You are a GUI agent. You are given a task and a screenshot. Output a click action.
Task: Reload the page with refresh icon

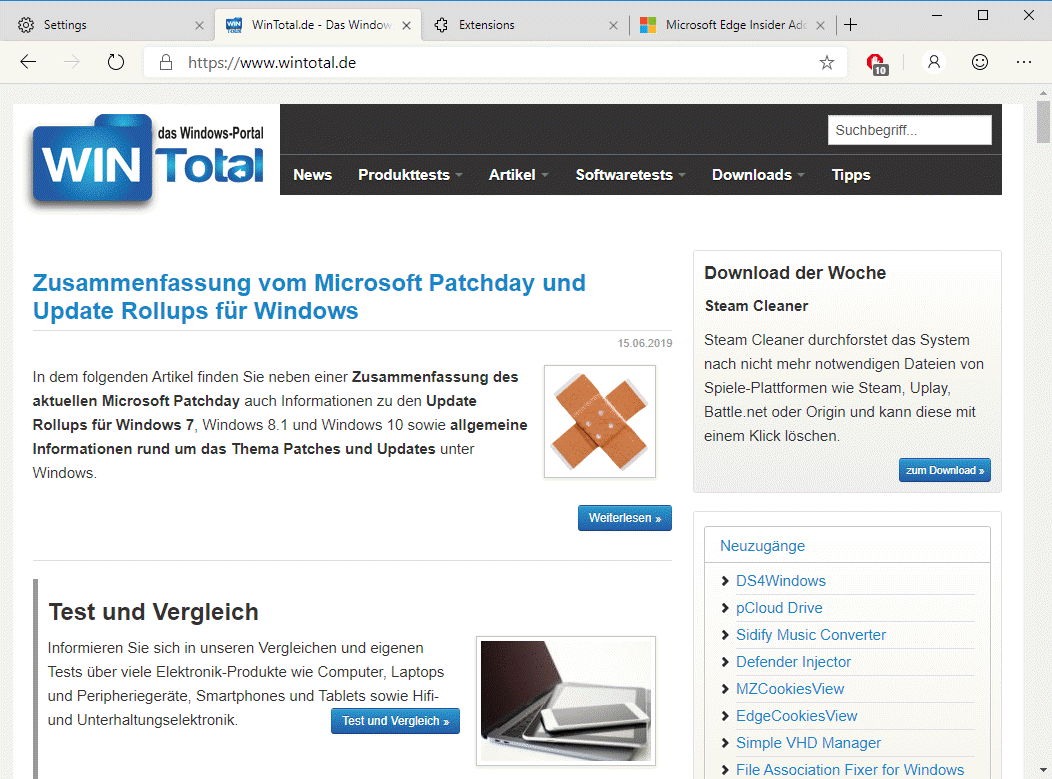click(x=116, y=62)
